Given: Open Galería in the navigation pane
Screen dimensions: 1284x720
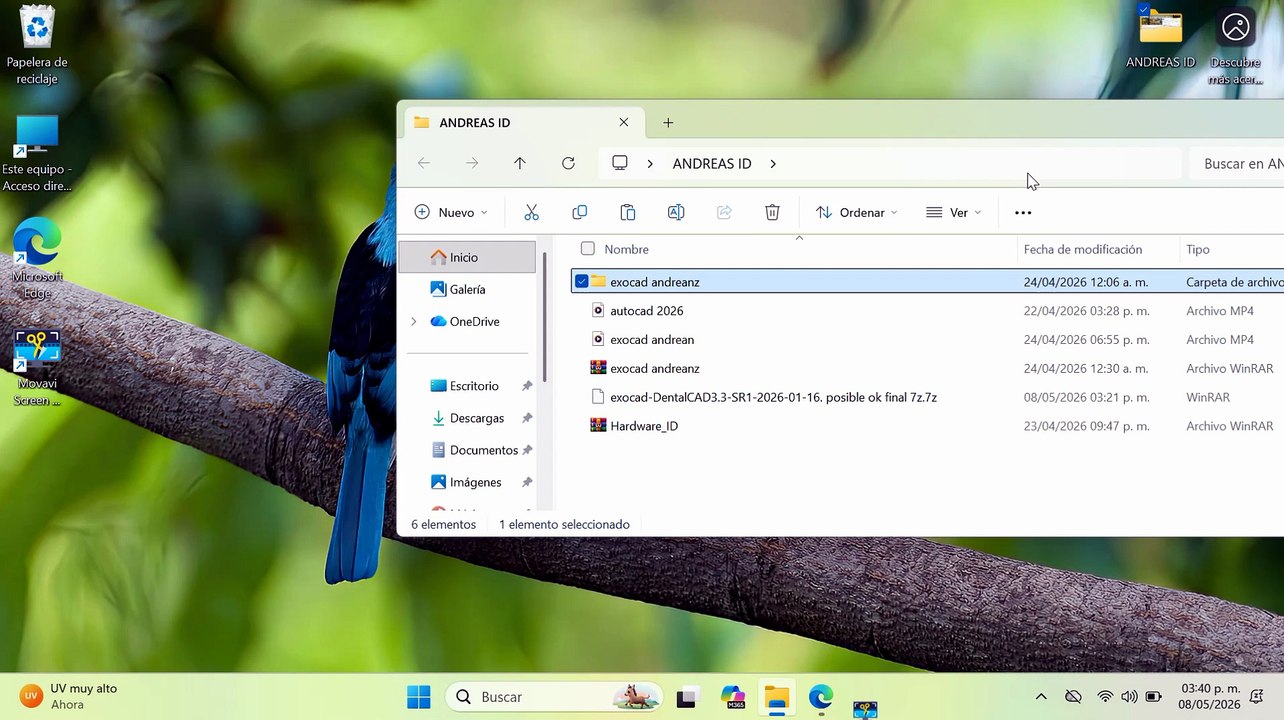Looking at the screenshot, I should [x=467, y=289].
